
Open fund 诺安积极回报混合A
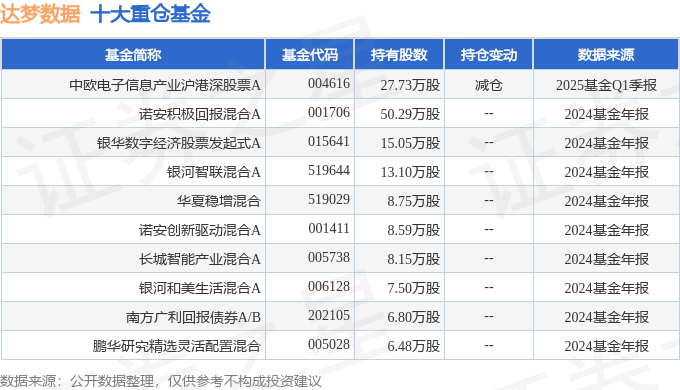[199, 114]
